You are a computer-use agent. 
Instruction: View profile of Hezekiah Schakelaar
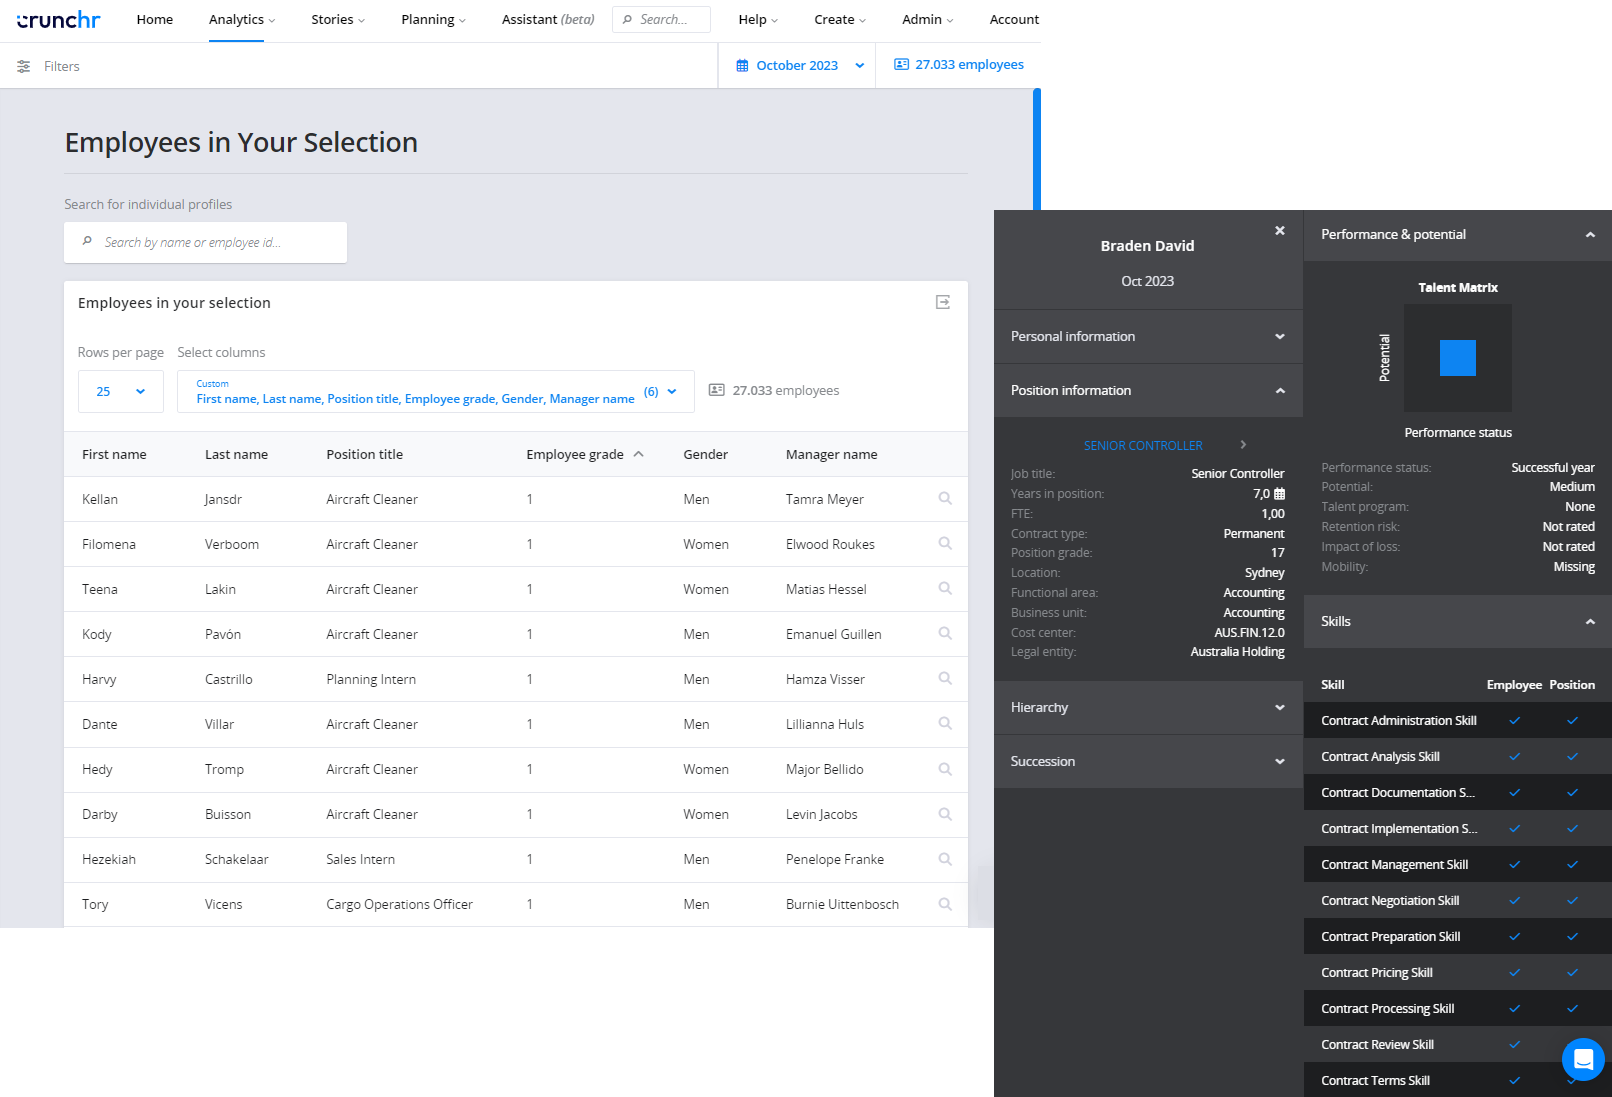click(945, 859)
